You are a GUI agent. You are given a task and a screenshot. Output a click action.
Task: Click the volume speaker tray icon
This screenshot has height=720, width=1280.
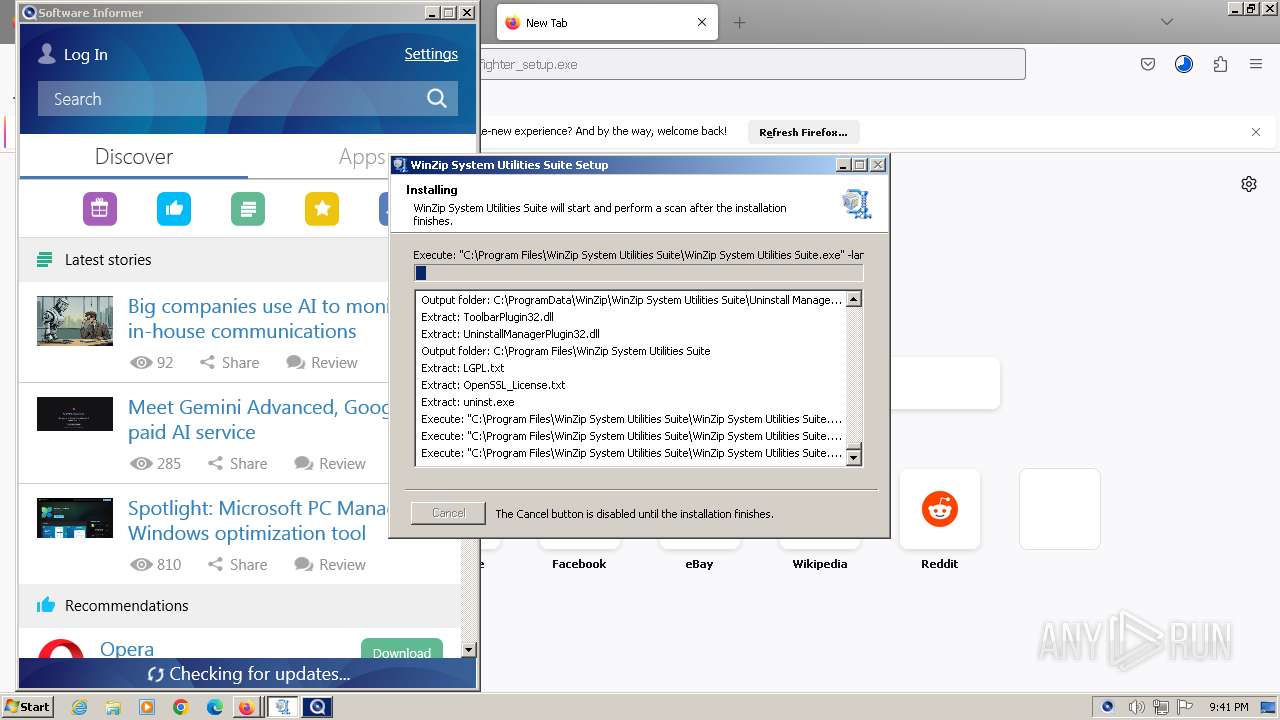click(x=1137, y=707)
